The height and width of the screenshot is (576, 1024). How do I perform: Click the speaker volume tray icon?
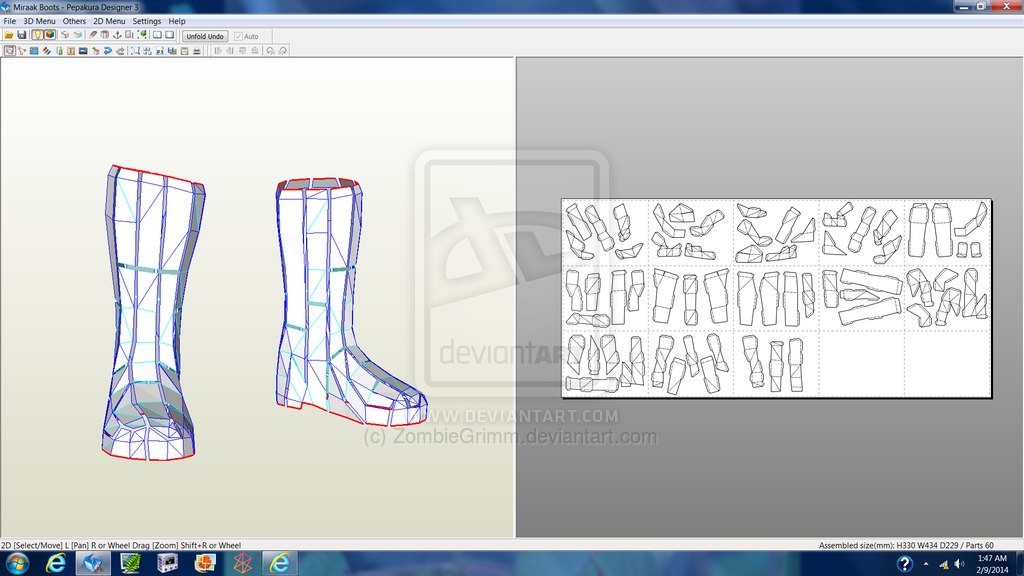point(959,564)
